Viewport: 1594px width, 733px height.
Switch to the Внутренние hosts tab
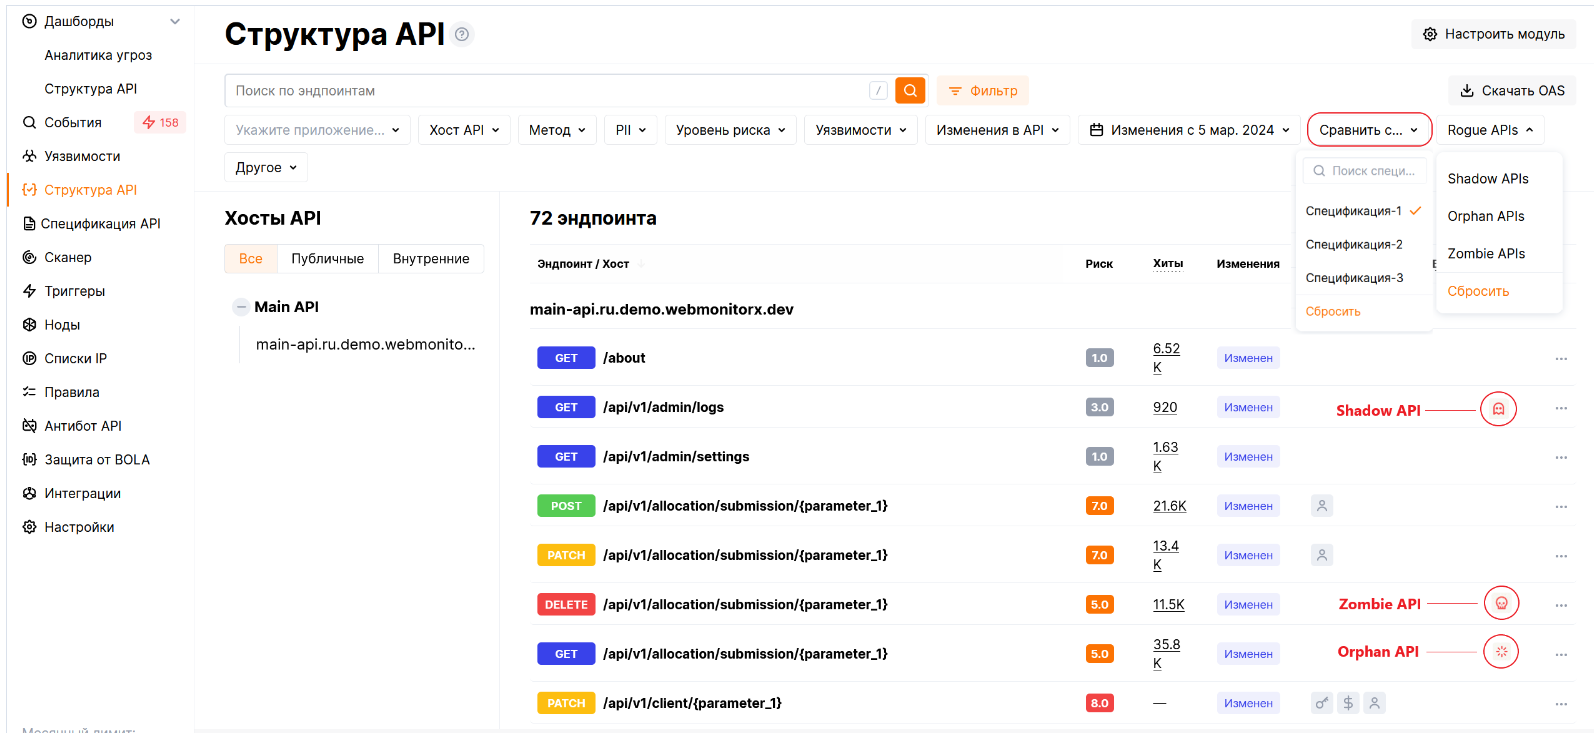tap(431, 258)
